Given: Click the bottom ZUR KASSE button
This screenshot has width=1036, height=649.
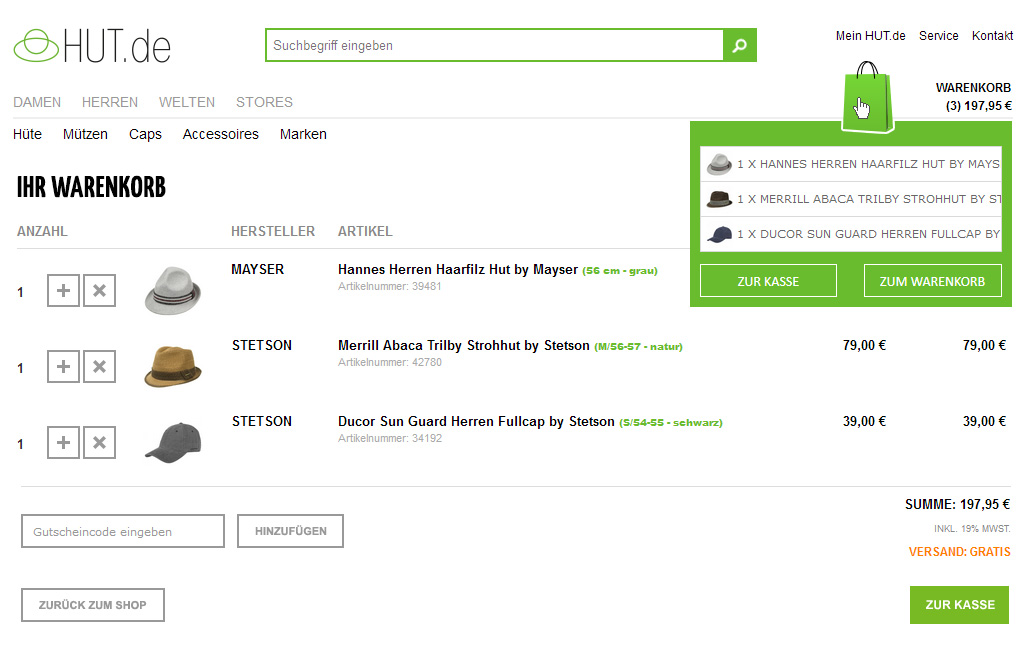Looking at the screenshot, I should click(959, 605).
